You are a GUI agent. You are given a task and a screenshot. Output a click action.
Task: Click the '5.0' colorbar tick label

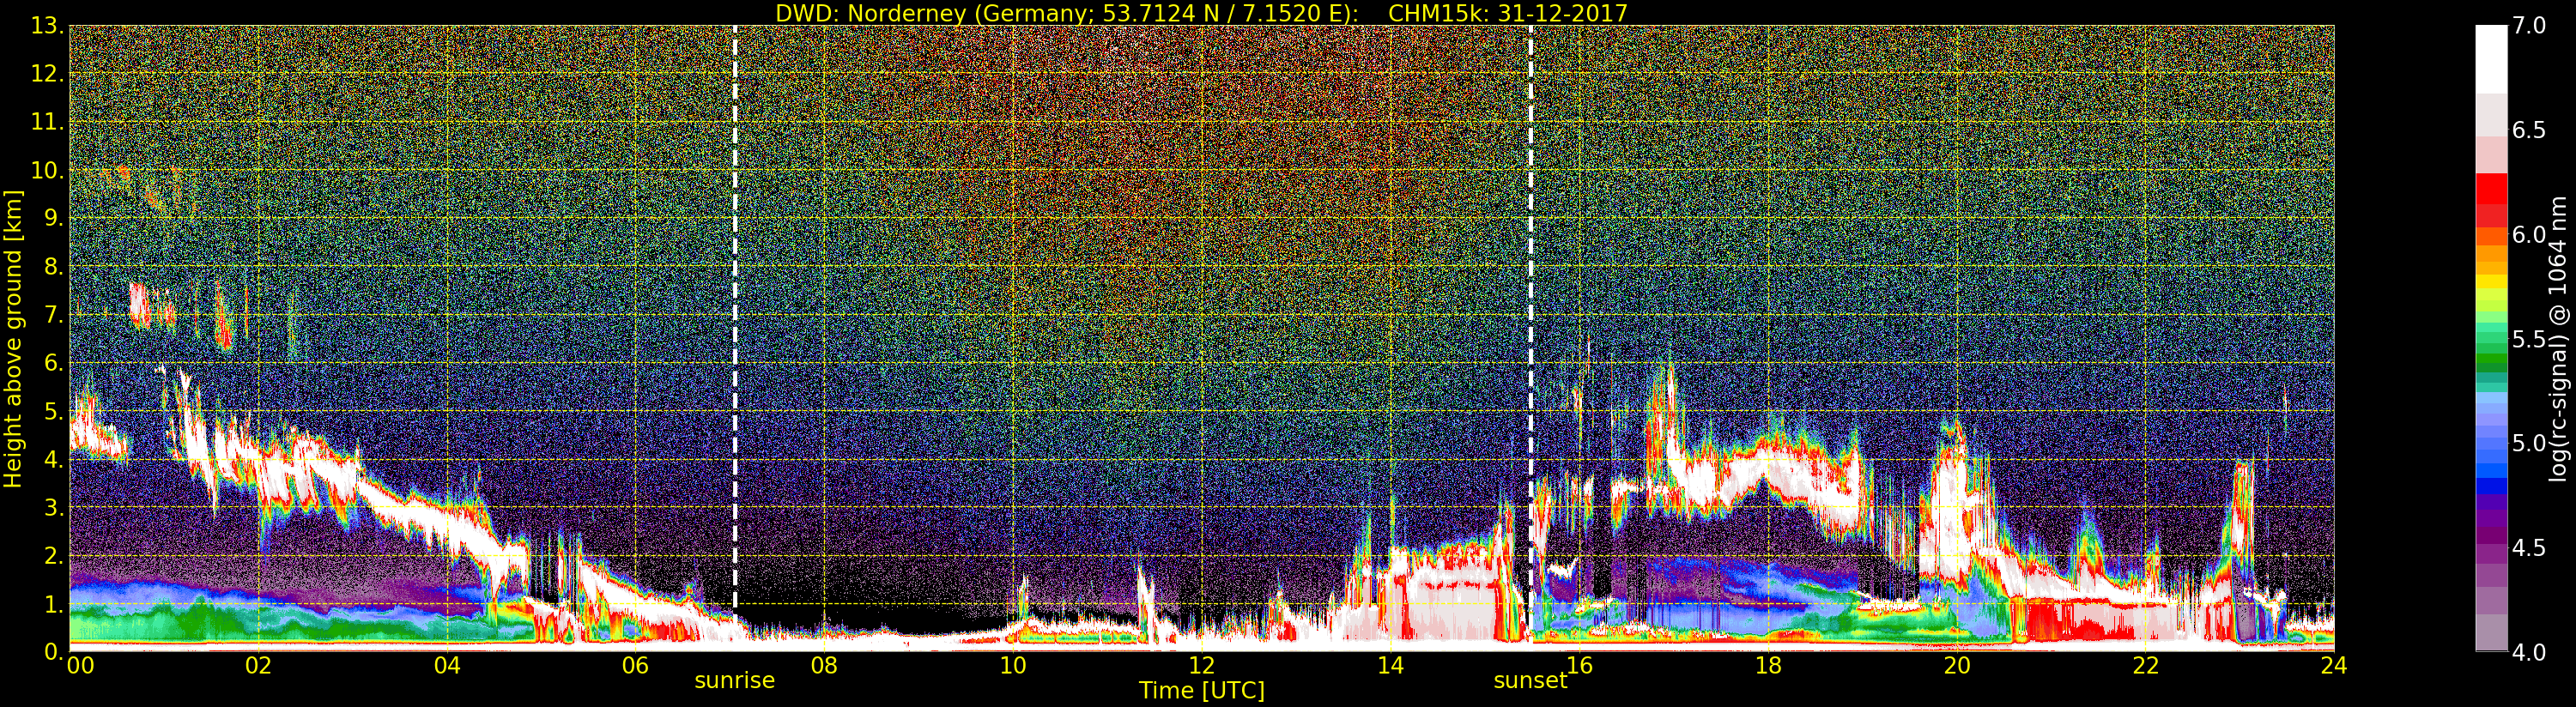click(2528, 443)
